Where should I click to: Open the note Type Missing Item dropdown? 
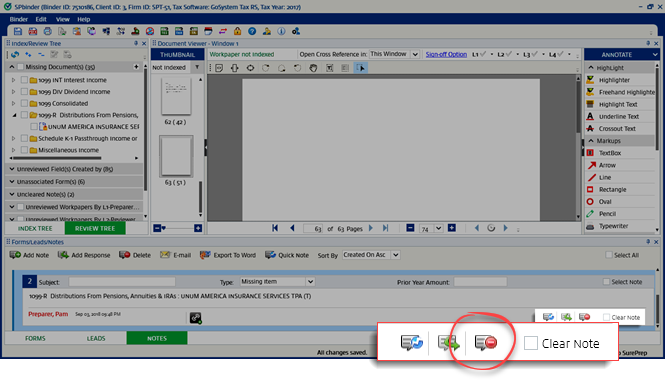pyautogui.click(x=277, y=282)
